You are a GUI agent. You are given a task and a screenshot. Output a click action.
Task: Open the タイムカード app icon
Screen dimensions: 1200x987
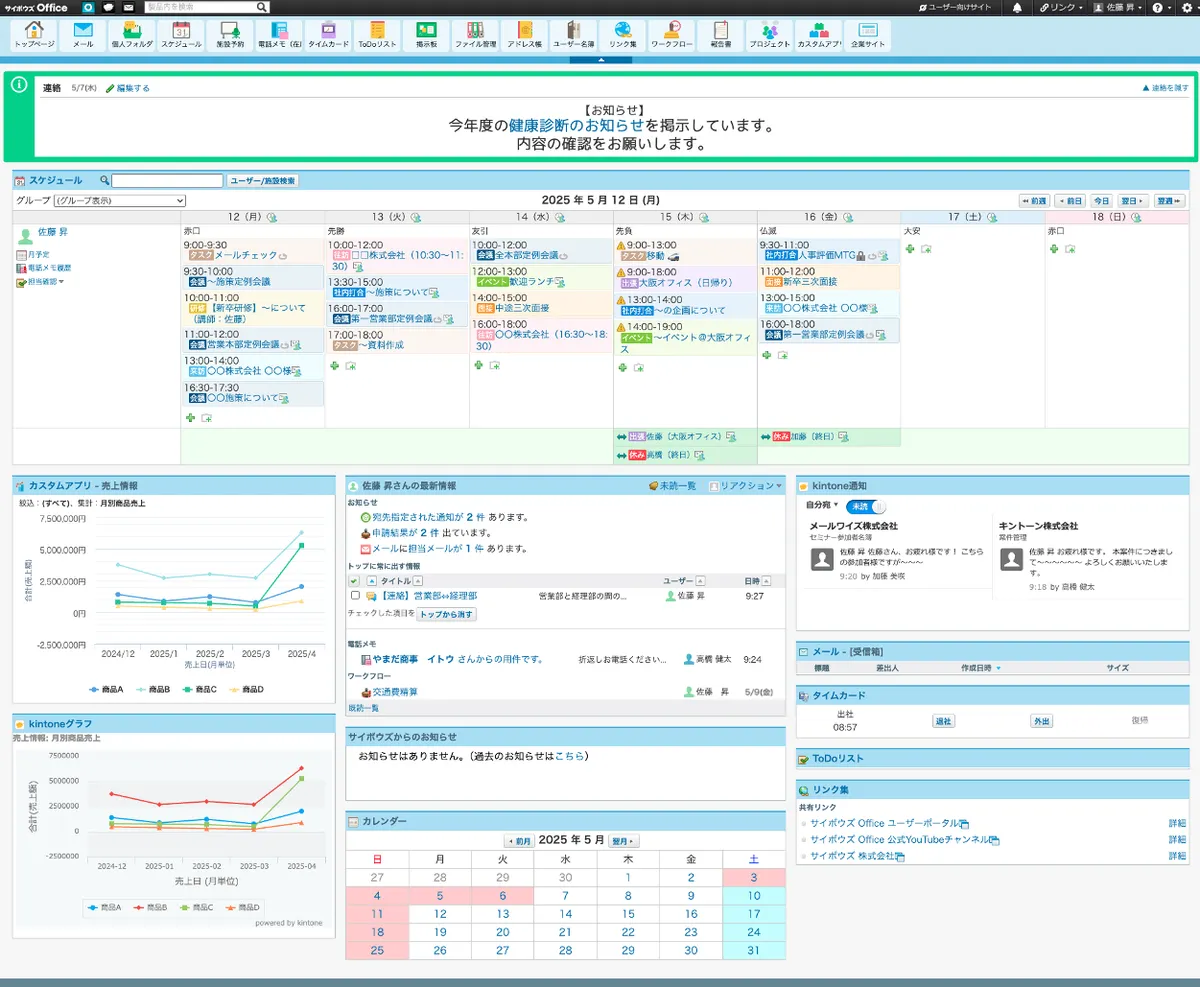(328, 35)
